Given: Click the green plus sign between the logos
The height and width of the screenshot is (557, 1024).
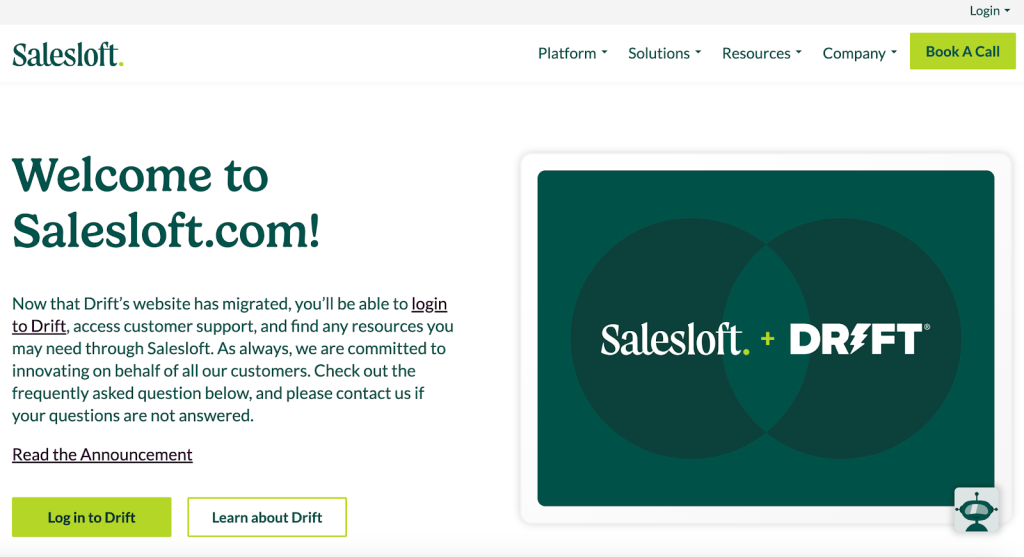Looking at the screenshot, I should [x=768, y=339].
